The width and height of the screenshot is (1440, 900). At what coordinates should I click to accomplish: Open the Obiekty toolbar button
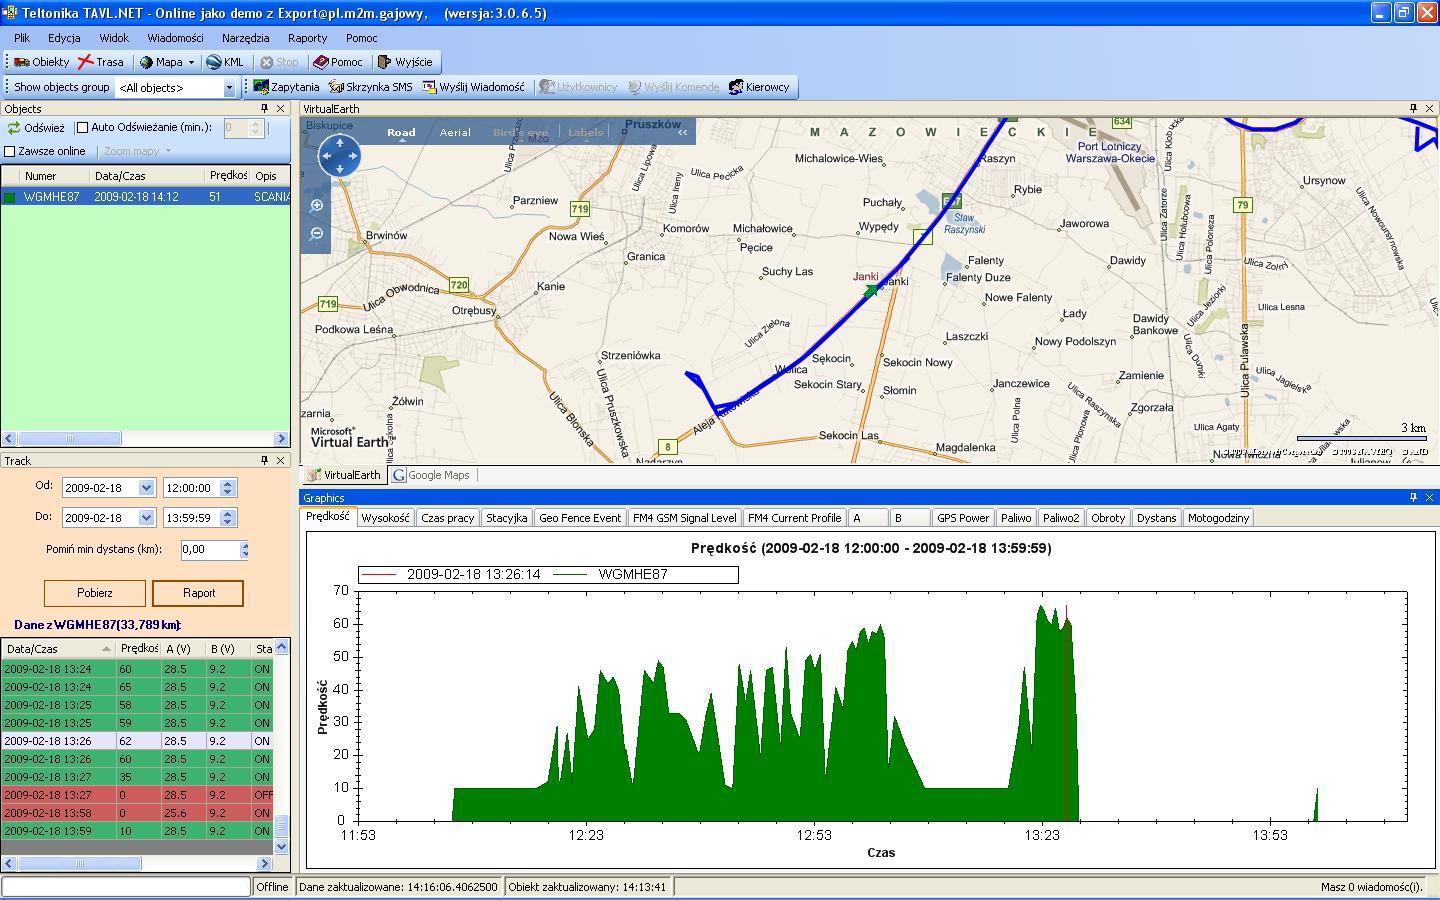(40, 62)
